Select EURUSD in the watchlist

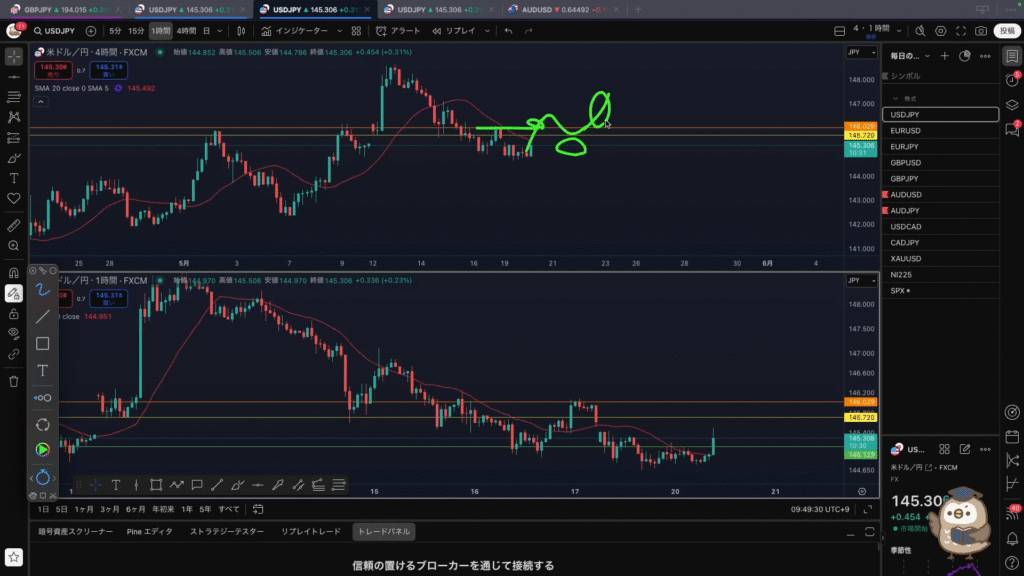[940, 131]
